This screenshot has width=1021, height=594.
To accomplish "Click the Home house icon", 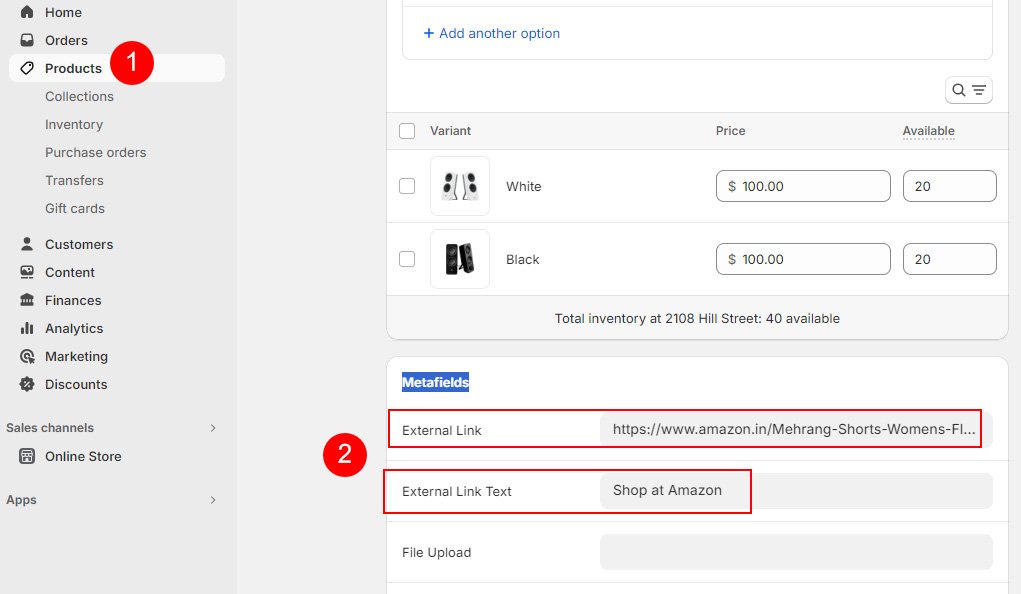I will tap(27, 12).
